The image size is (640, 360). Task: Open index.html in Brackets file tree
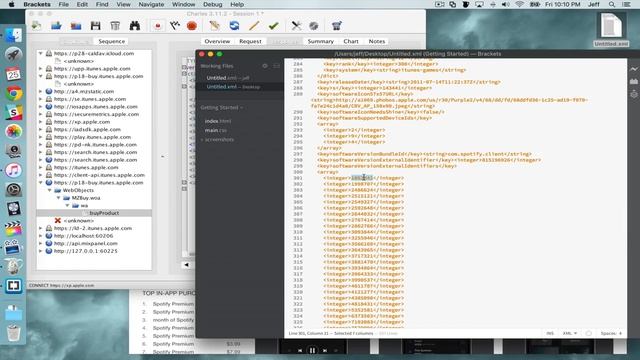coord(218,121)
